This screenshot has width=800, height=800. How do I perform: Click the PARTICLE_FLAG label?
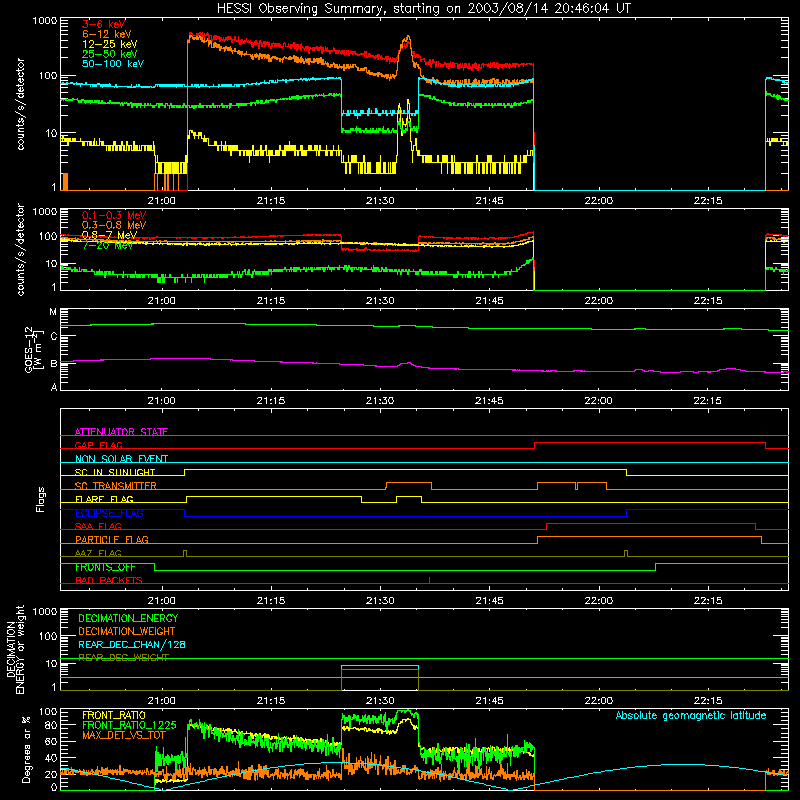(112, 540)
